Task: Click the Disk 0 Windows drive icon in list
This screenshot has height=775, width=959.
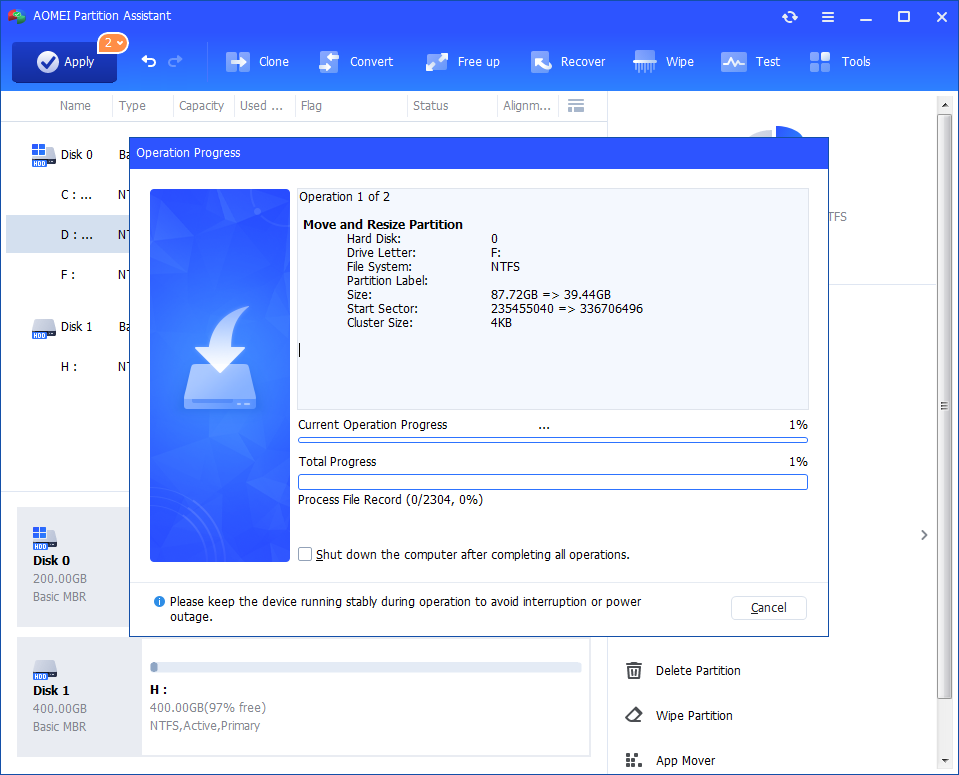Action: tap(43, 155)
